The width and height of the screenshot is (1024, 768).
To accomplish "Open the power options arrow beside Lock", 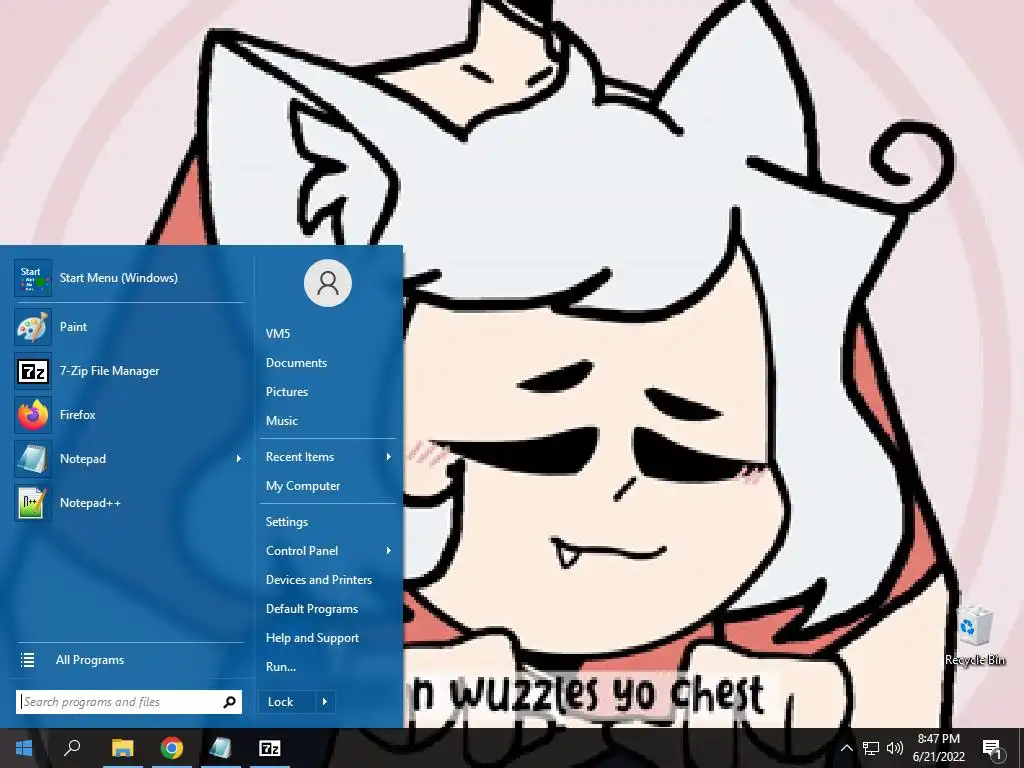I will point(325,702).
